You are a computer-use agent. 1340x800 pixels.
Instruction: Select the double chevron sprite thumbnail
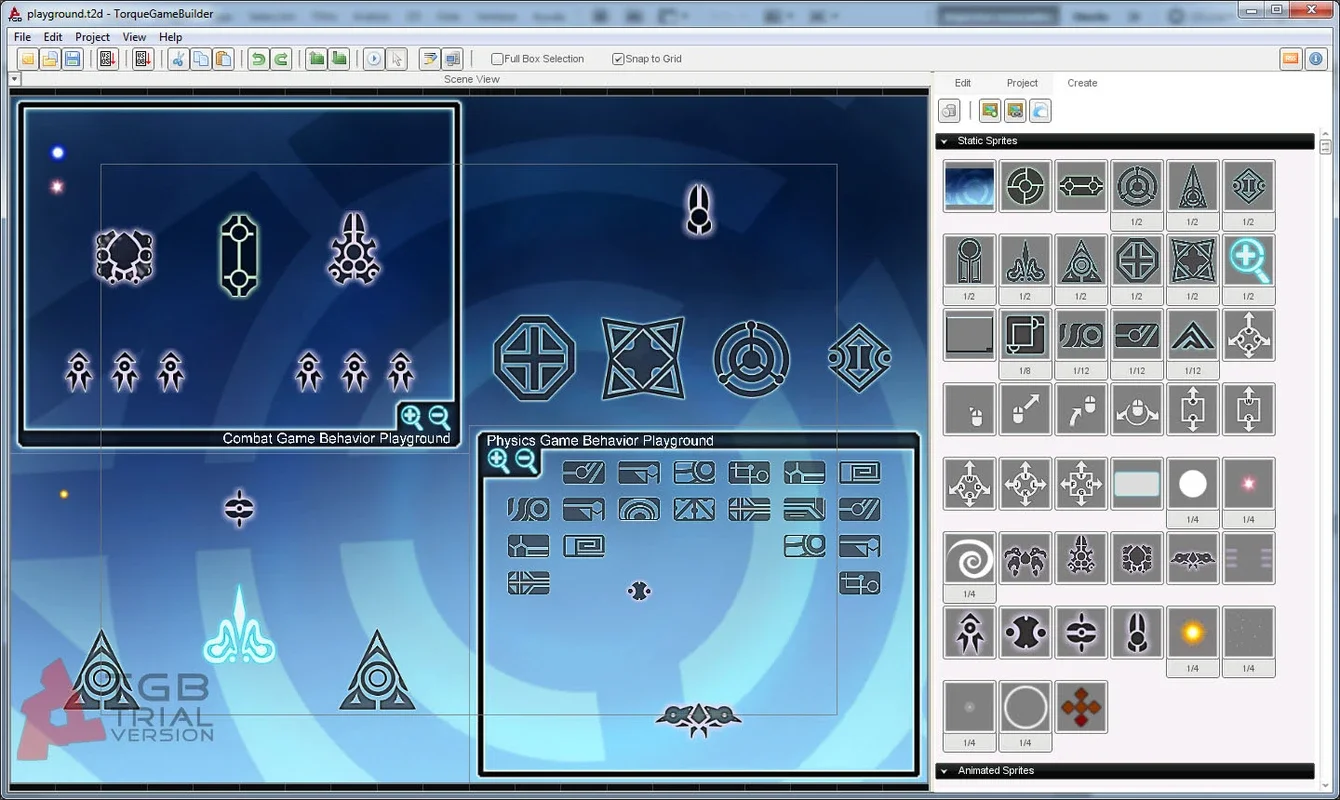(x=1192, y=335)
